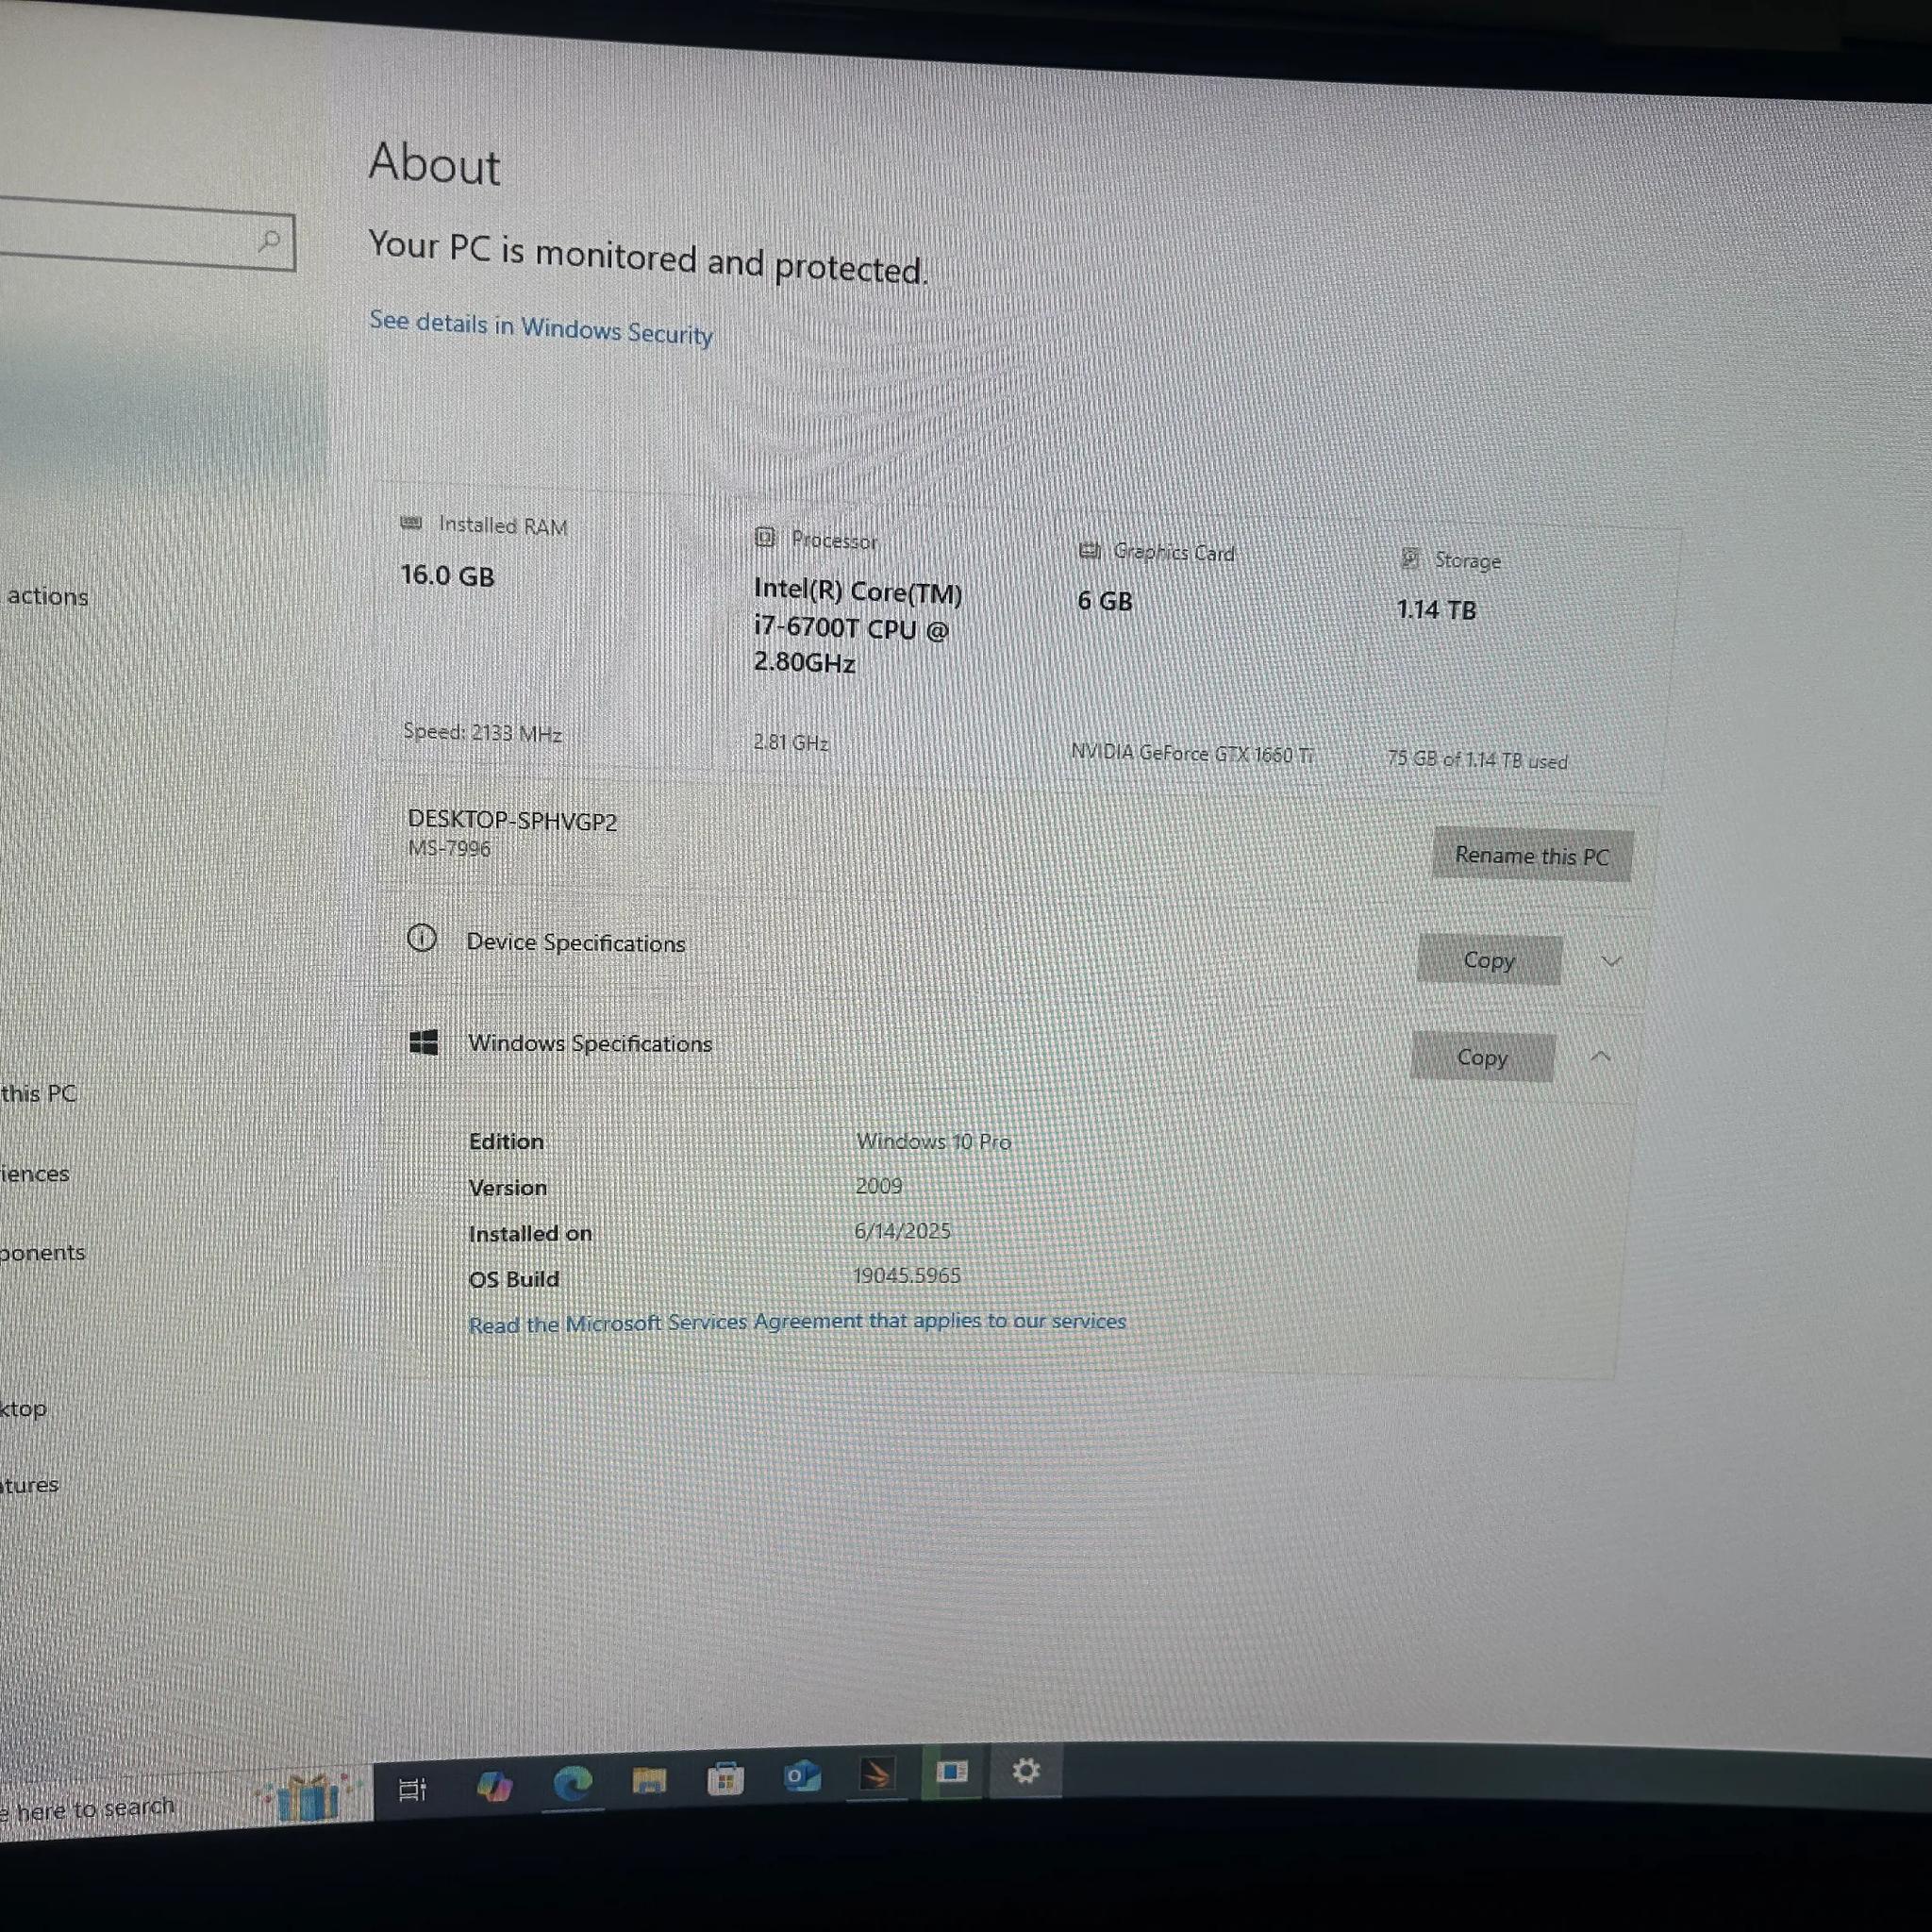Select sidebar item ending in 'actions'
This screenshot has width=1932, height=1932.
pos(48,596)
